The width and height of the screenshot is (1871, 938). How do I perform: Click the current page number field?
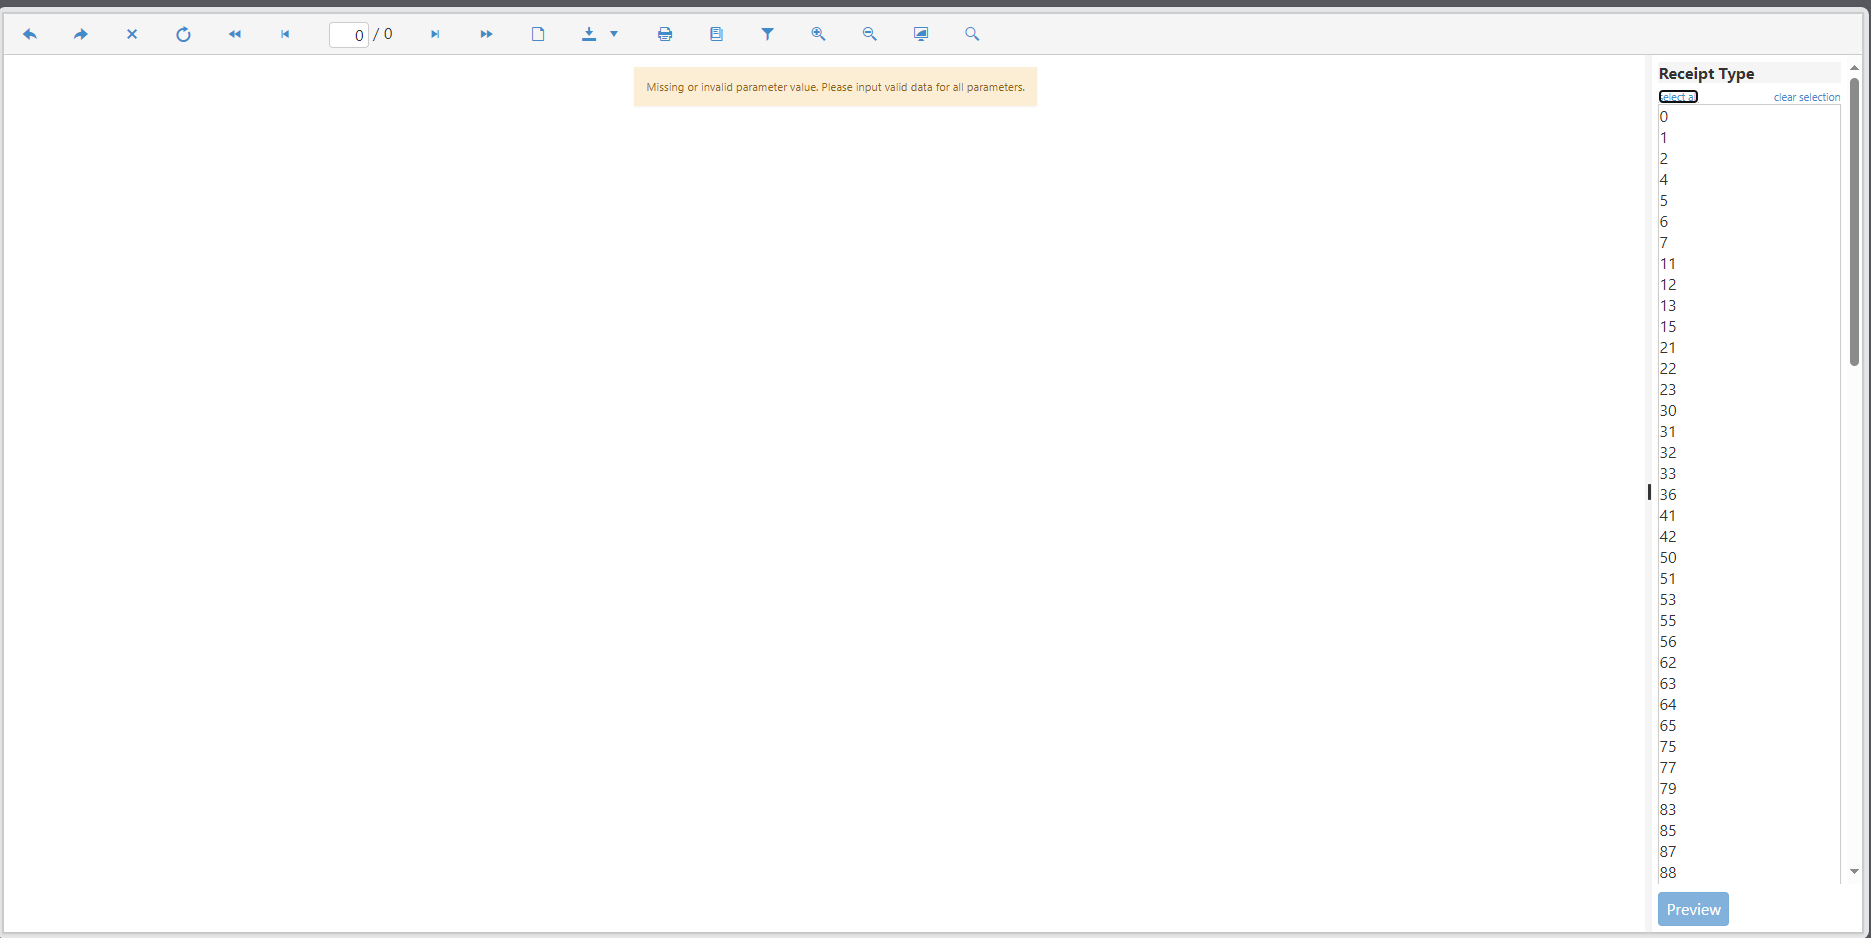tap(349, 35)
